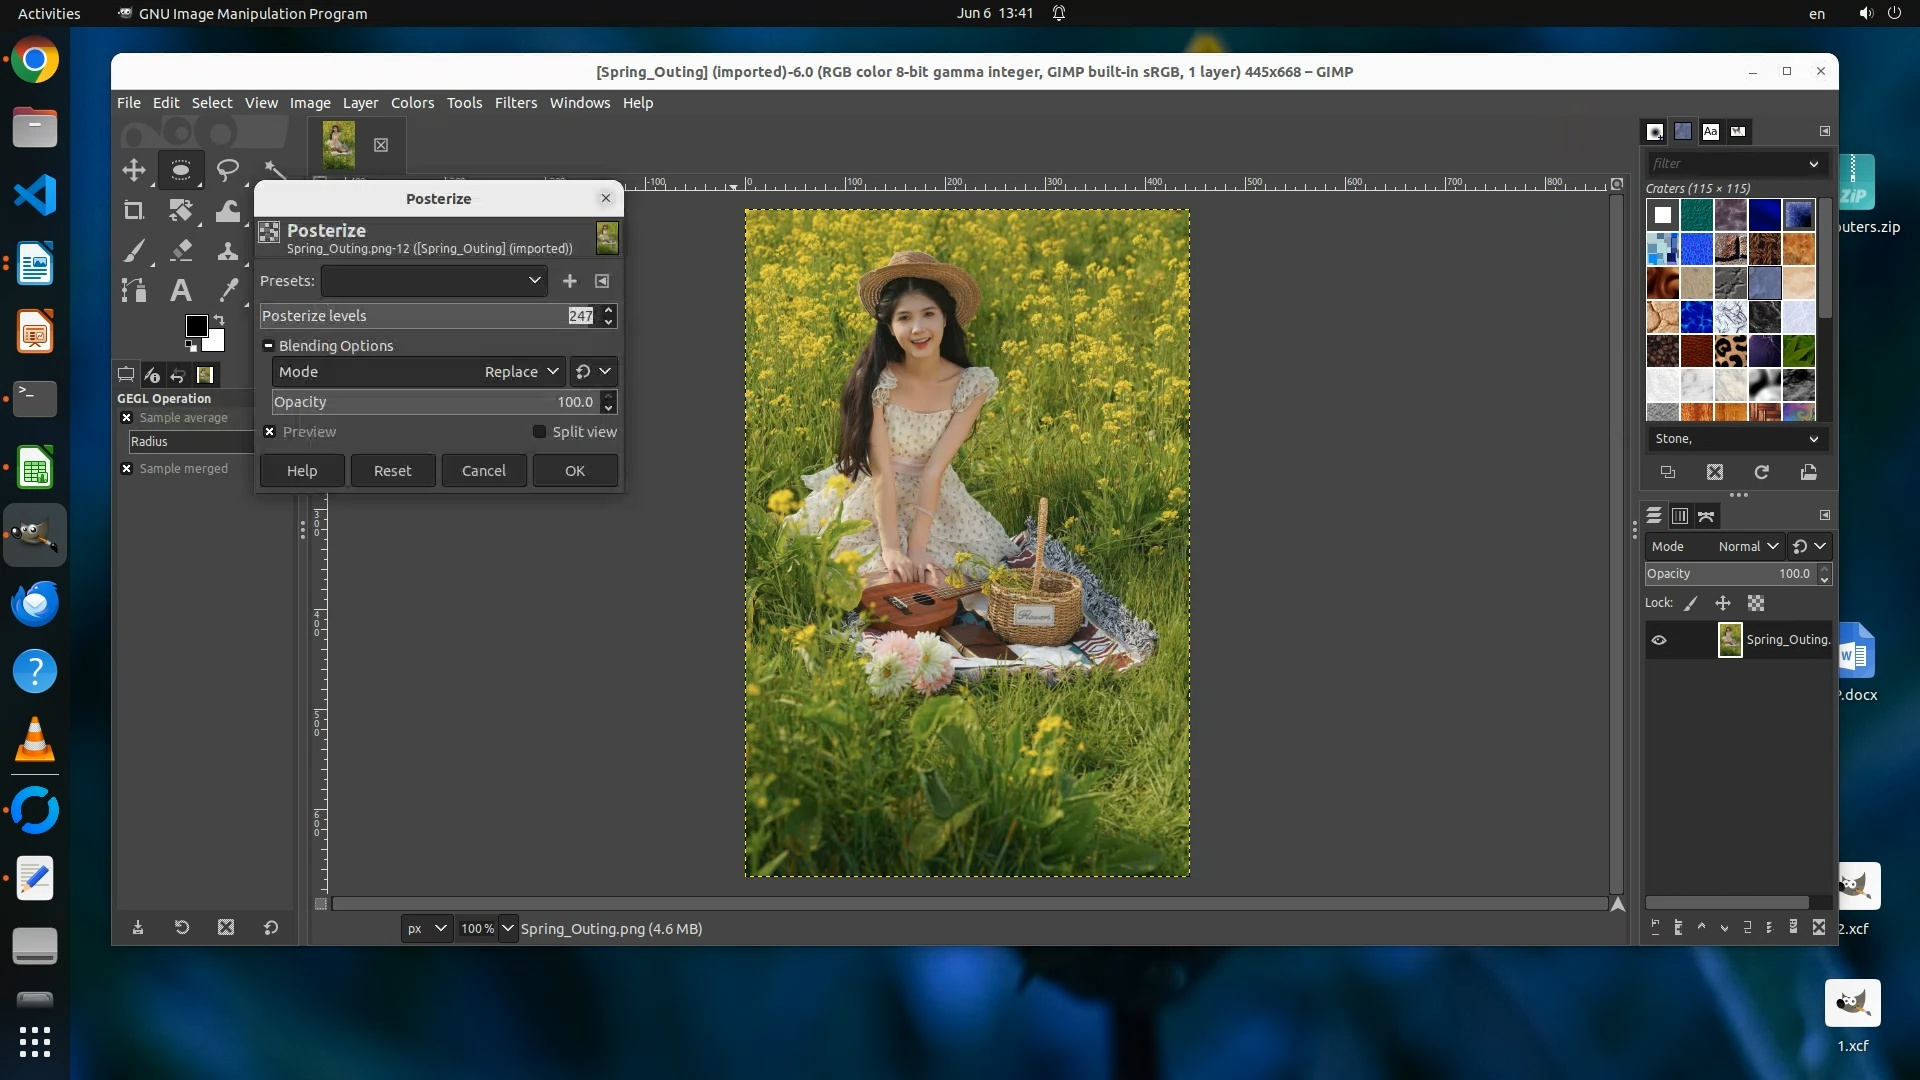
Task: Hide the Spring_Outing layer with eye icon
Action: (x=1659, y=640)
